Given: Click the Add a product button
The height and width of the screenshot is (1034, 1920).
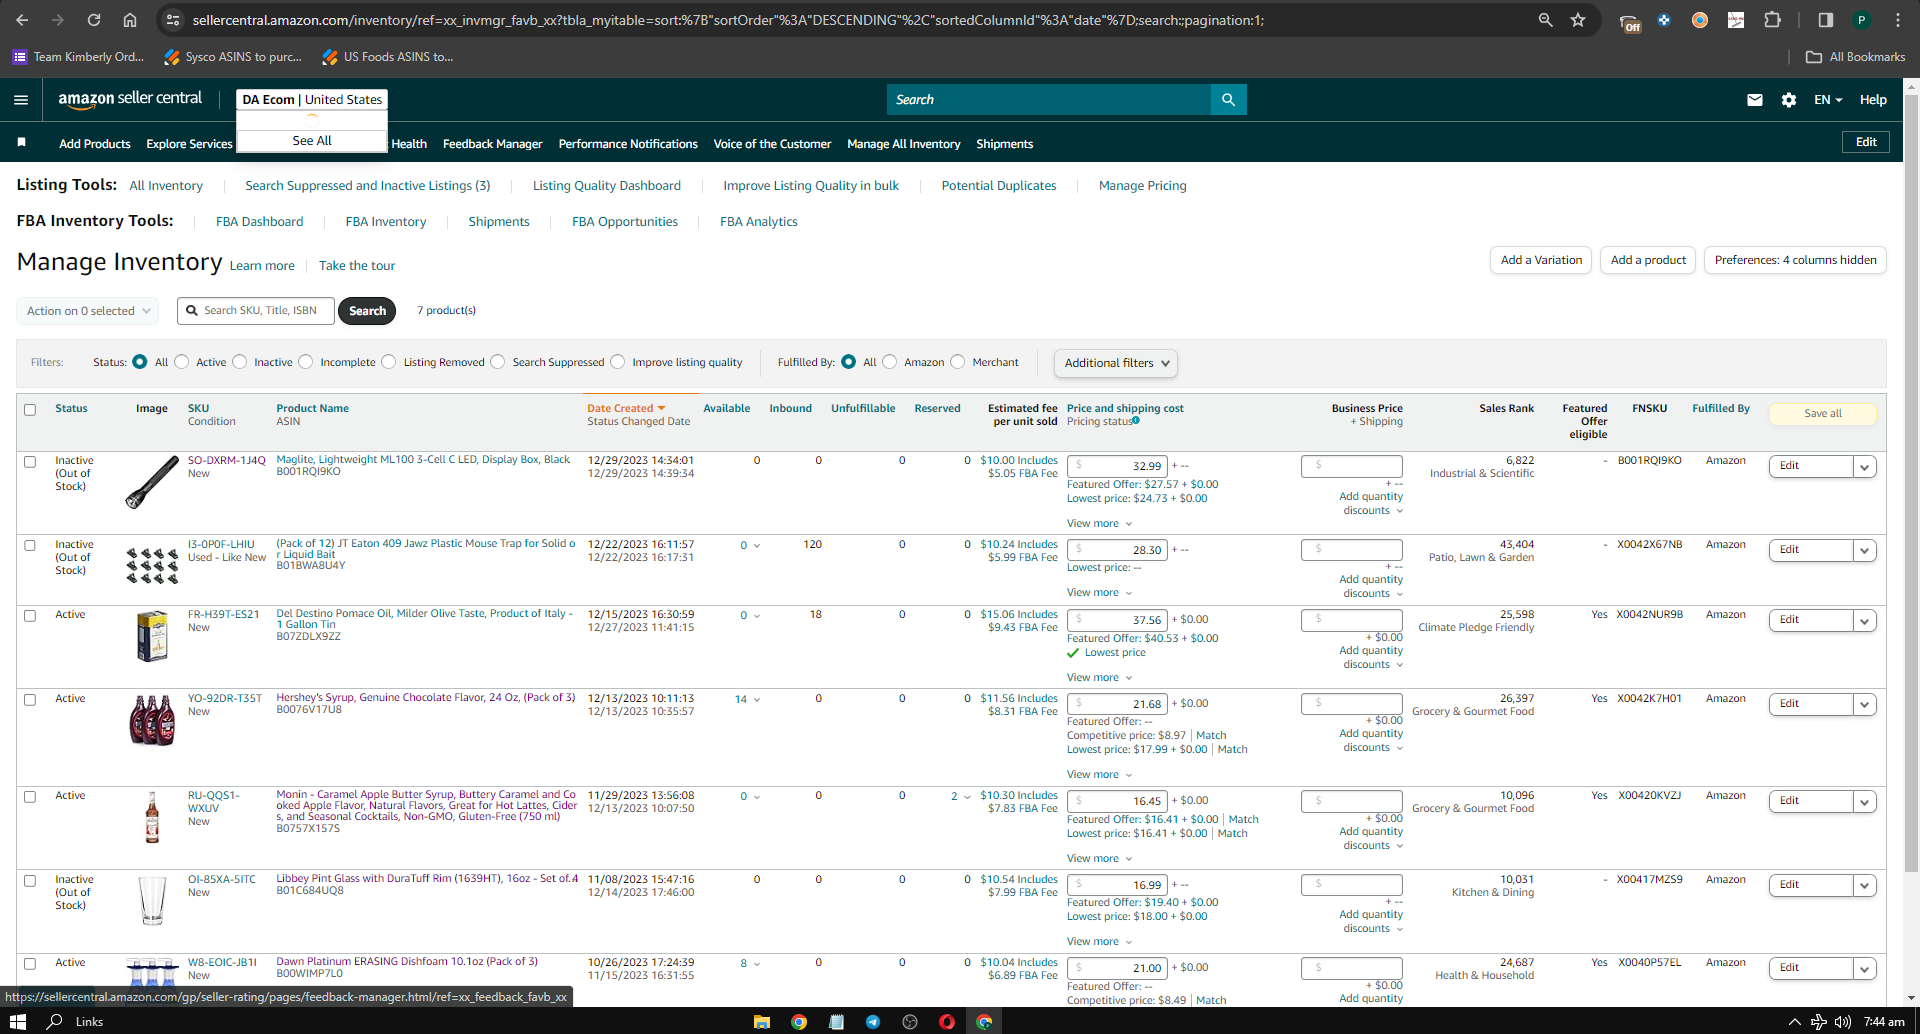Looking at the screenshot, I should (1648, 260).
